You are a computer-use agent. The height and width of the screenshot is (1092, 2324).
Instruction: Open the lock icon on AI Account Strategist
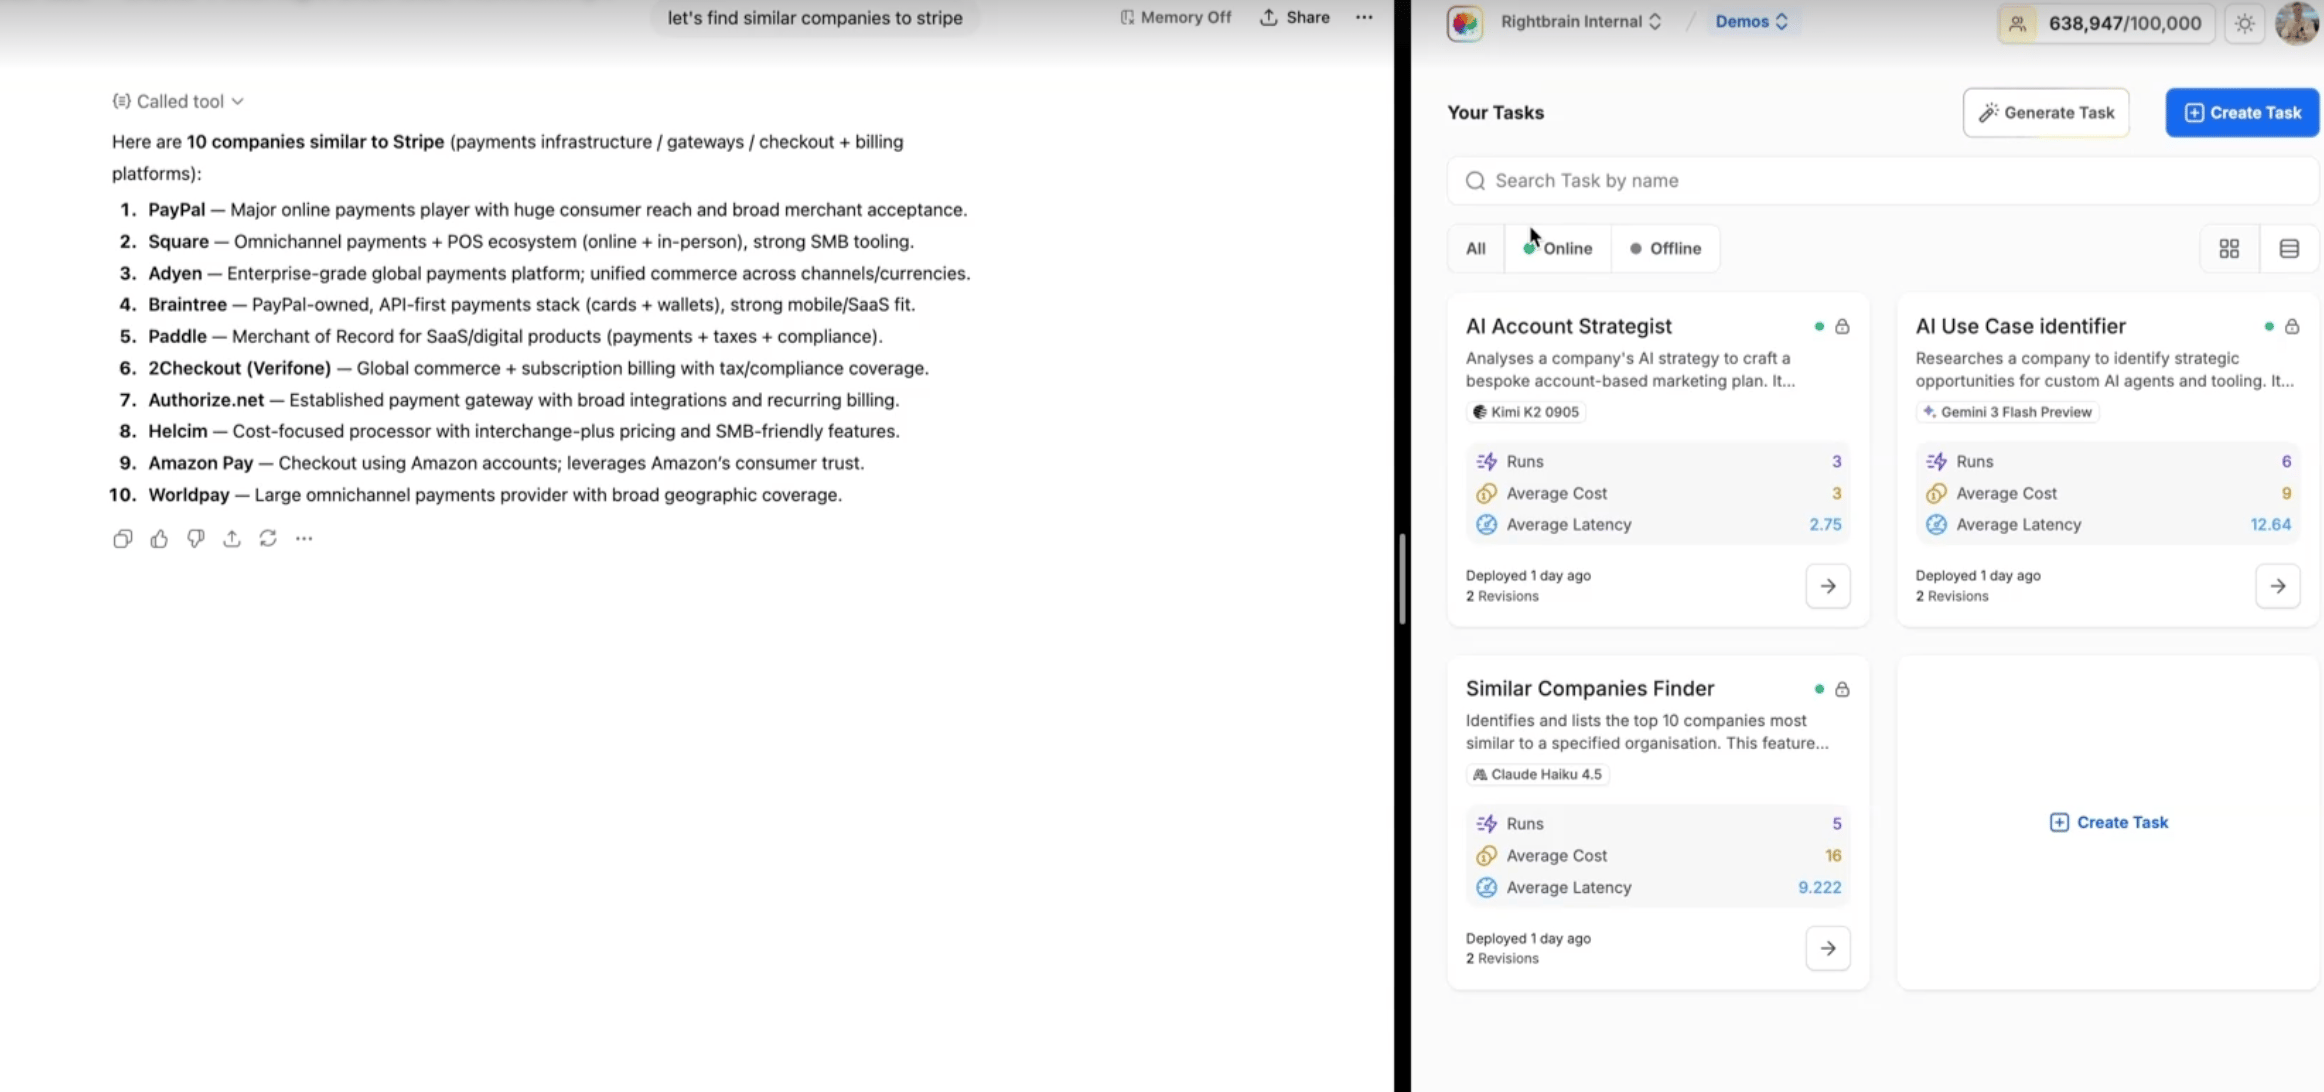click(1842, 327)
